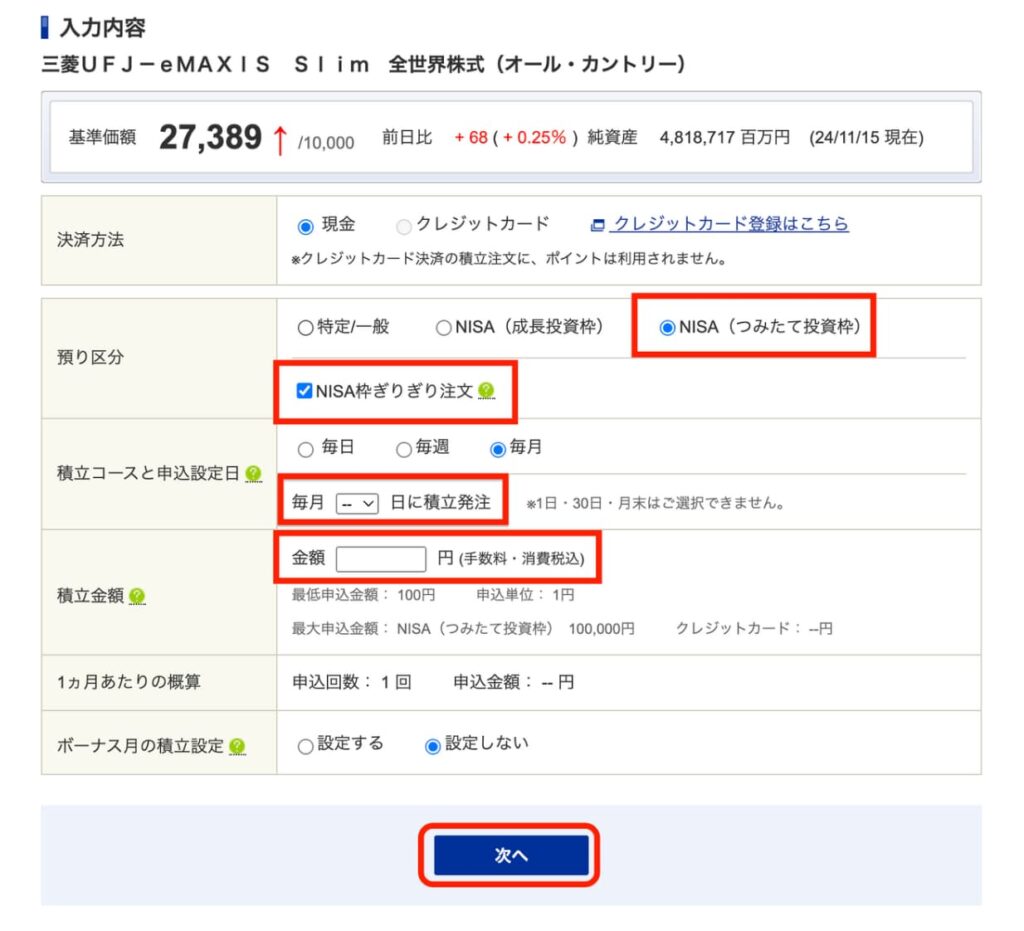1024x931 pixels.
Task: Select 現金 payment method radio button
Action: point(305,227)
